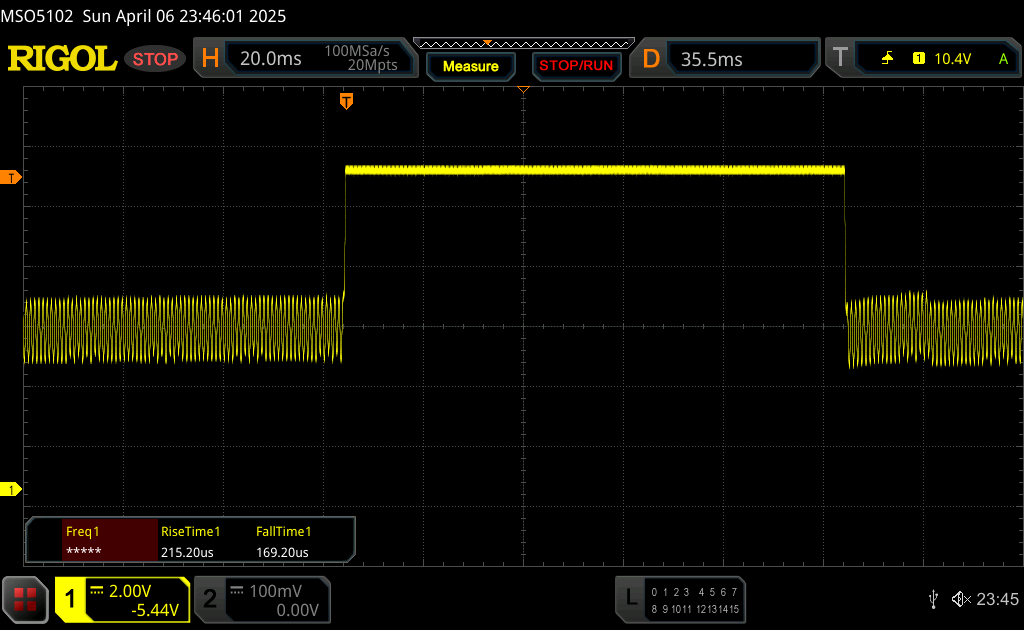Viewport: 1024px width, 630px height.
Task: Click the channel 2 DC coupling symbol
Action: [237, 591]
